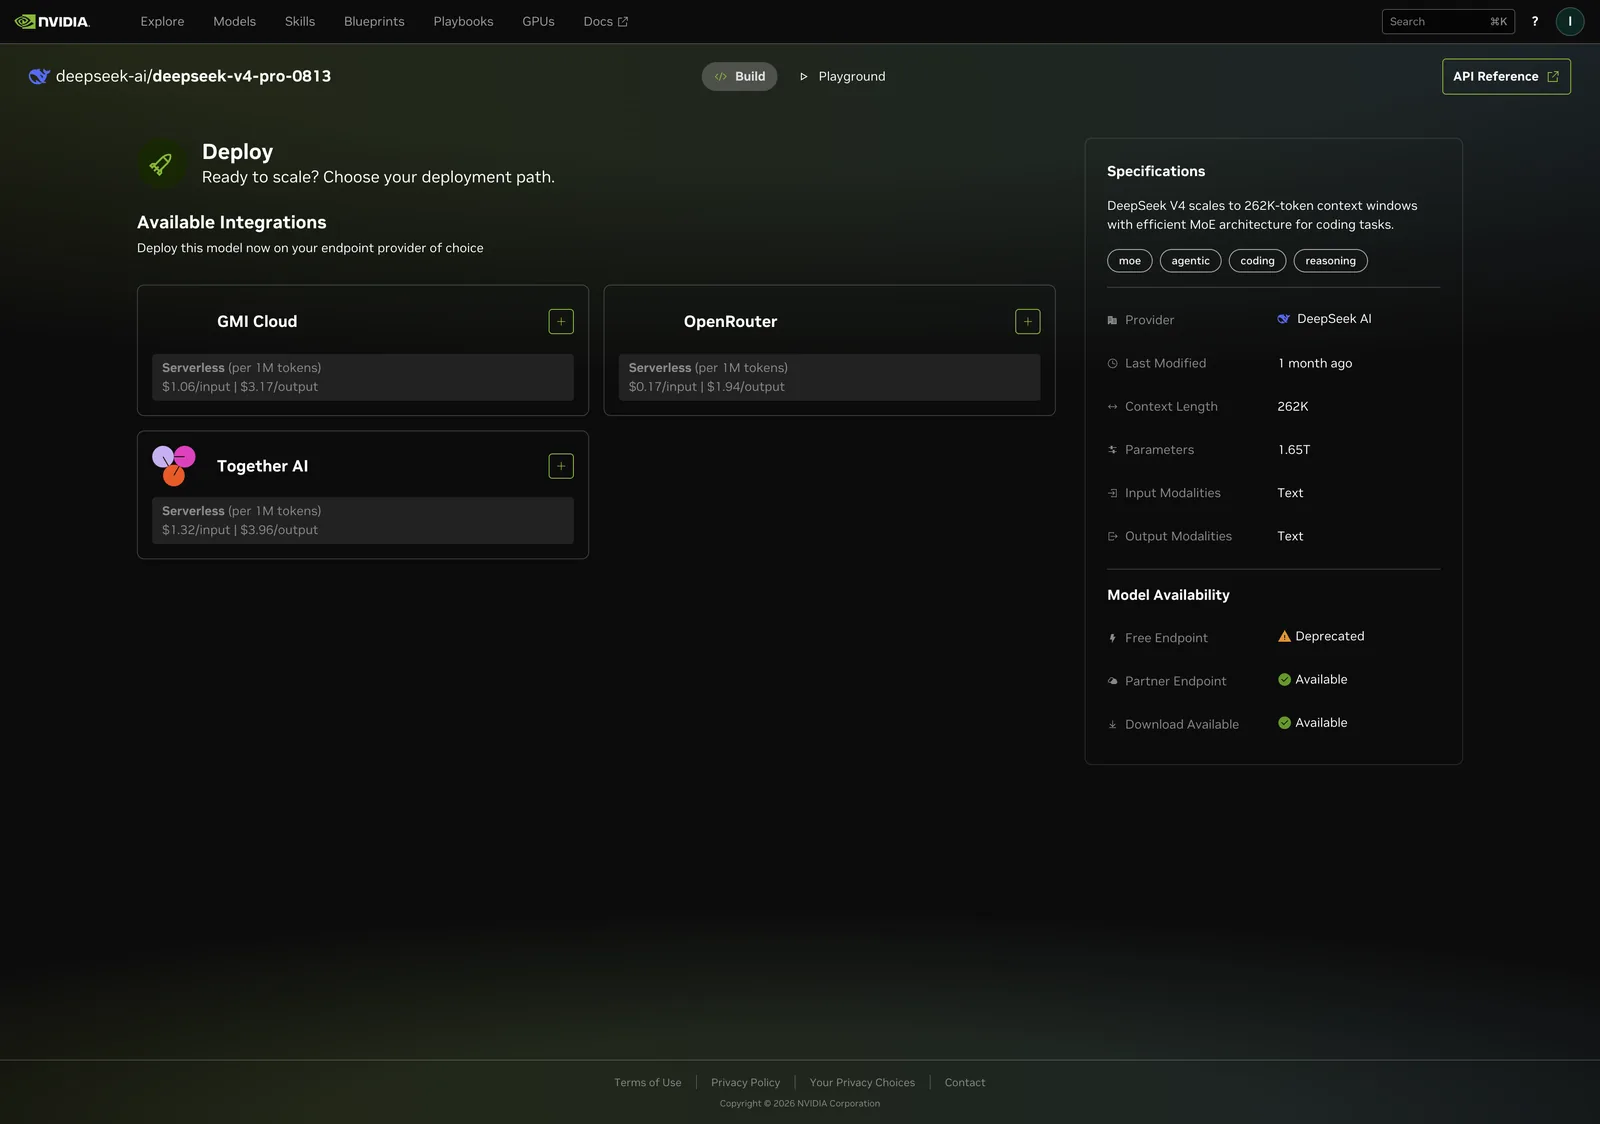
Task: Open the help question mark icon
Action: click(1535, 21)
